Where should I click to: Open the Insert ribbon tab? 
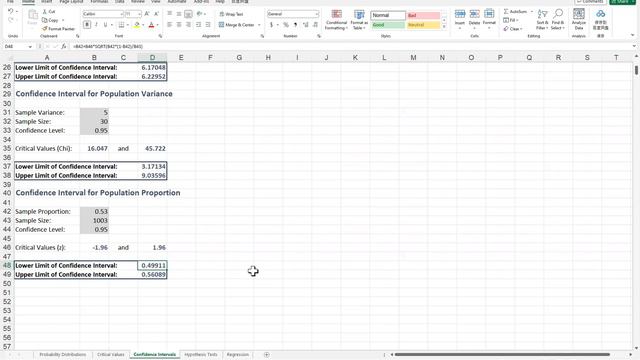(47, 2)
